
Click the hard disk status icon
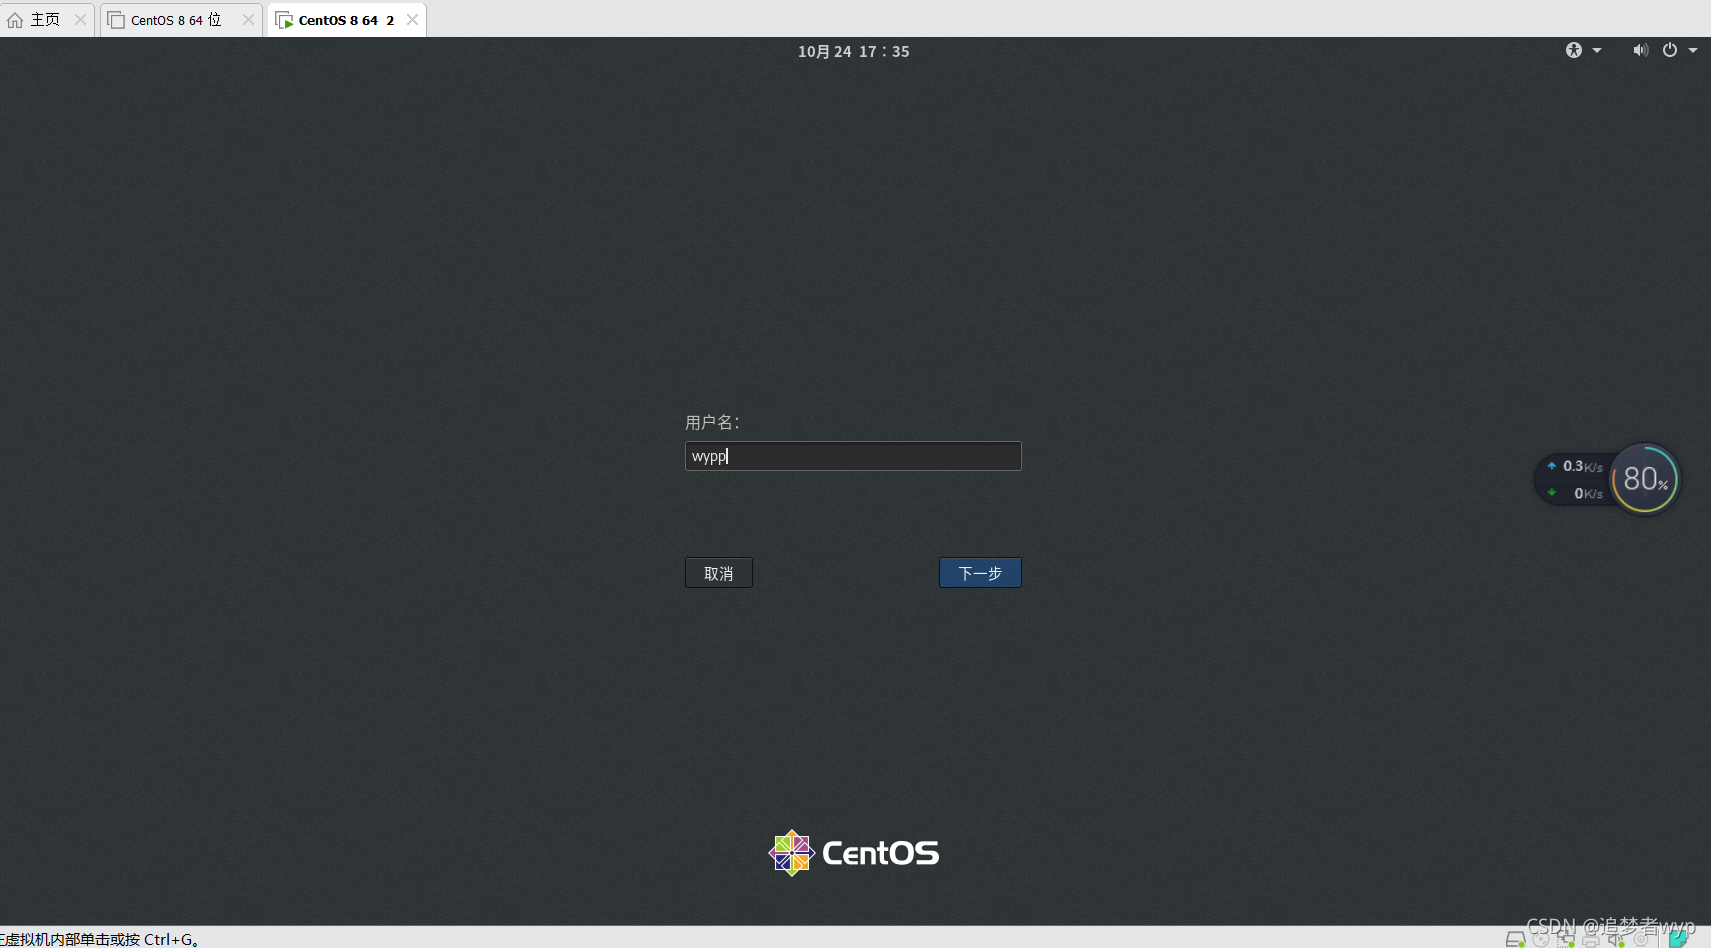1515,939
